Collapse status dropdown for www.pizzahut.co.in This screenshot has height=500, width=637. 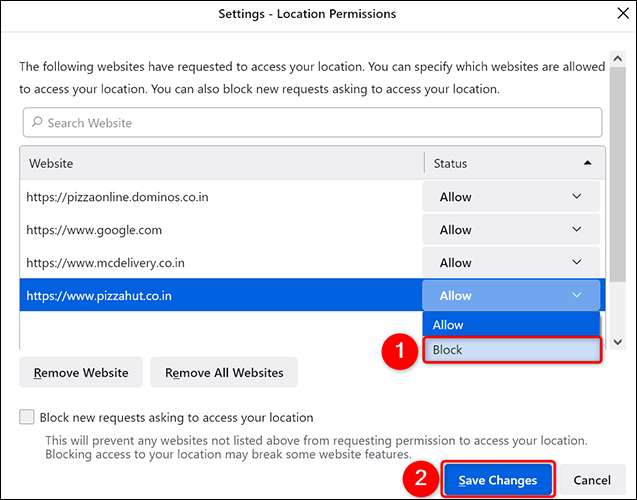[x=511, y=296]
